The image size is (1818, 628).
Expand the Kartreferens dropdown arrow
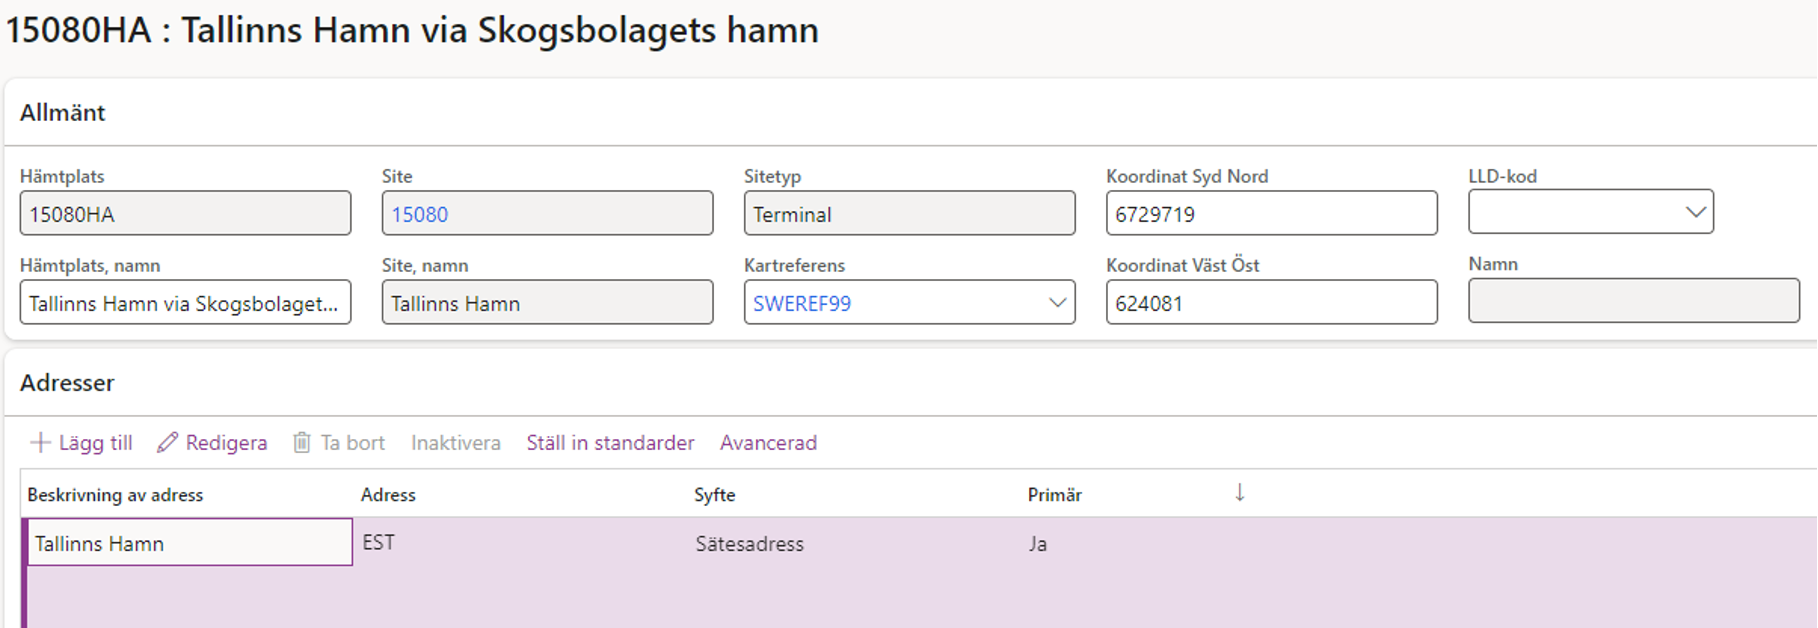[1057, 302]
